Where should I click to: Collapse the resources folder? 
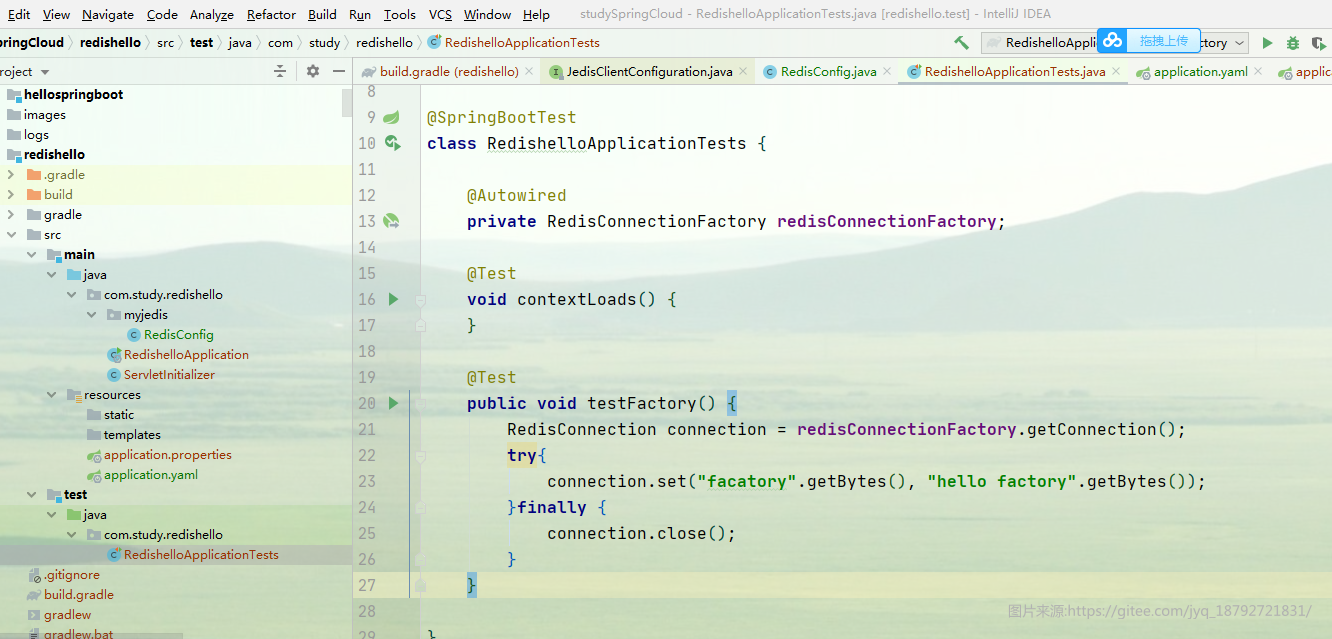click(52, 395)
